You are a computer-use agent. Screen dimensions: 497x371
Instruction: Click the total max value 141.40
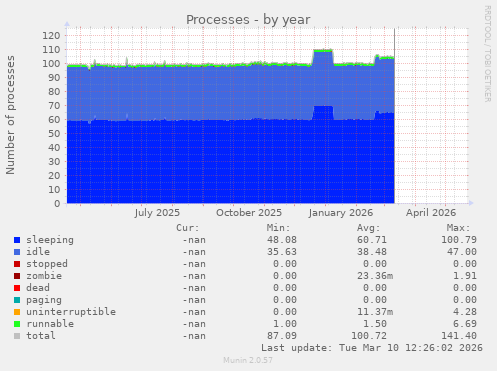click(x=459, y=336)
